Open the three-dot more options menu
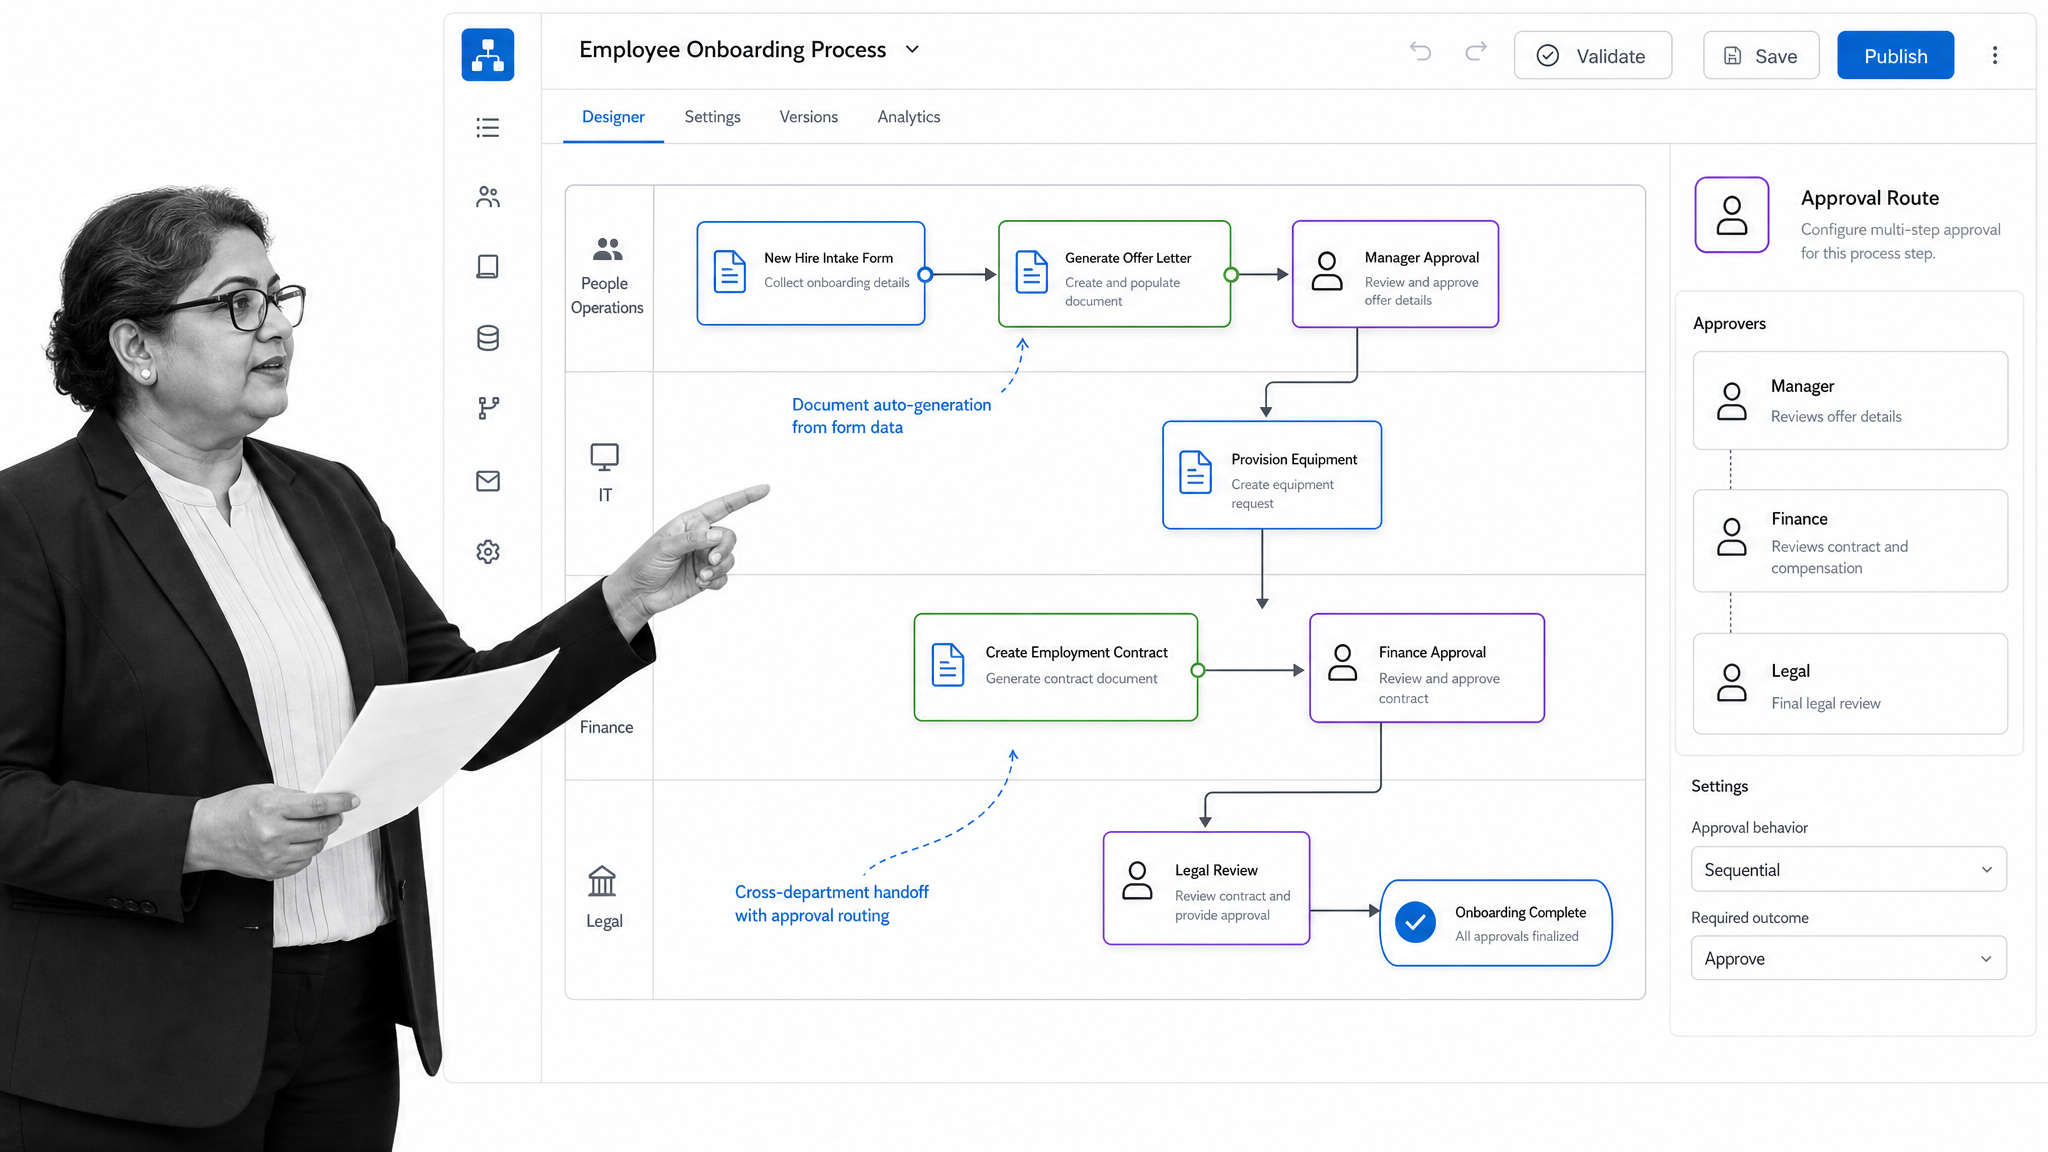 click(1995, 55)
